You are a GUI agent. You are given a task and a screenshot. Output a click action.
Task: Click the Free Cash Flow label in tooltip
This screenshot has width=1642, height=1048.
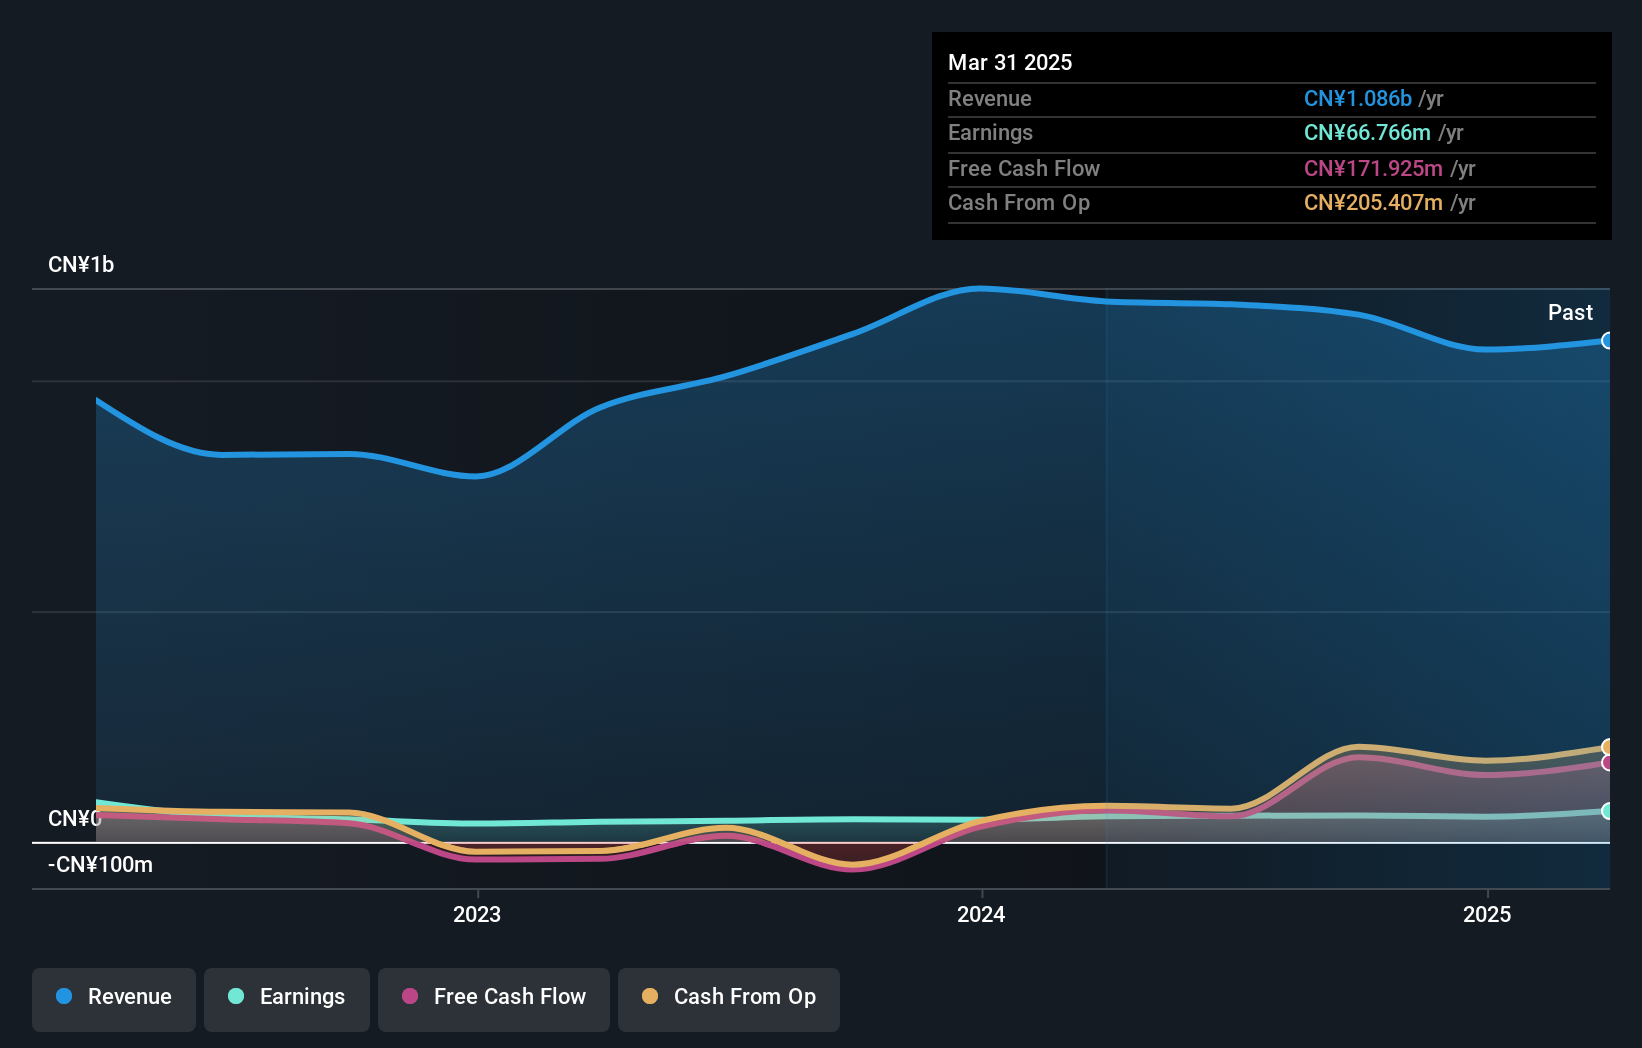pos(1024,168)
